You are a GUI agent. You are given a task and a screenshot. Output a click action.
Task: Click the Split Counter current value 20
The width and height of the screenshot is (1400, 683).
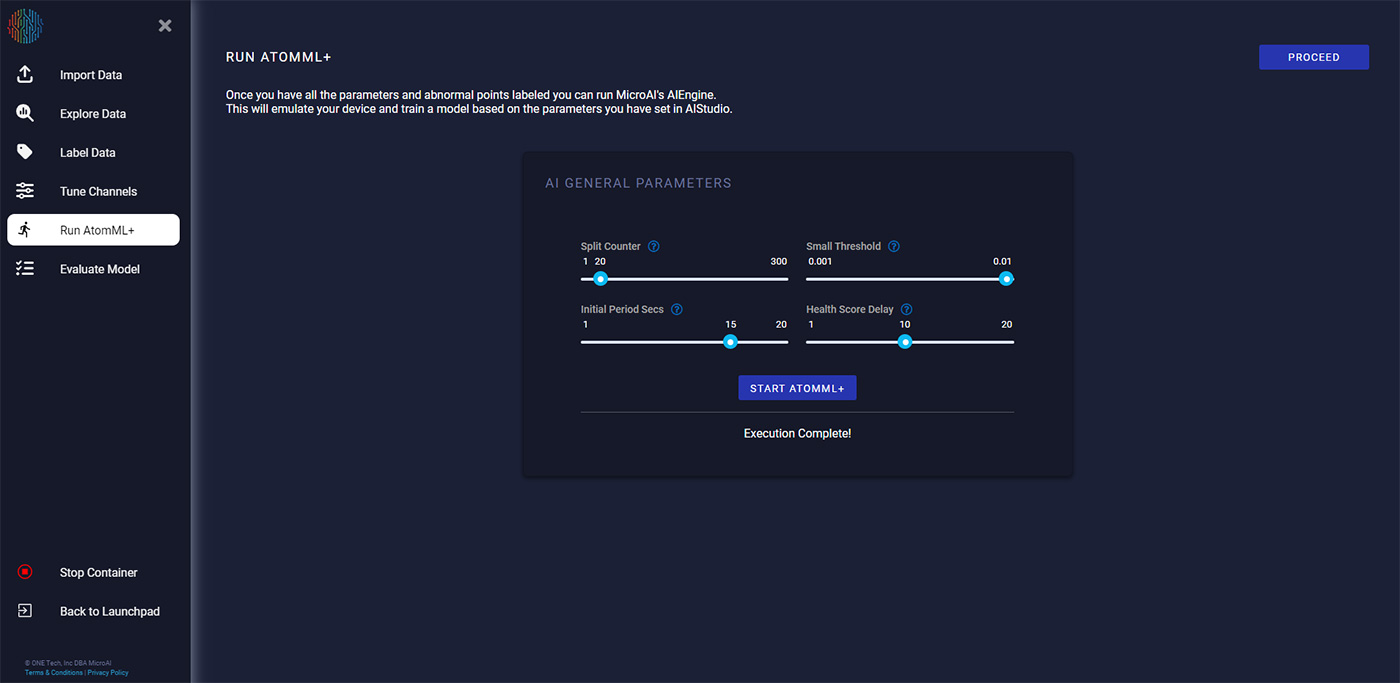coord(601,262)
